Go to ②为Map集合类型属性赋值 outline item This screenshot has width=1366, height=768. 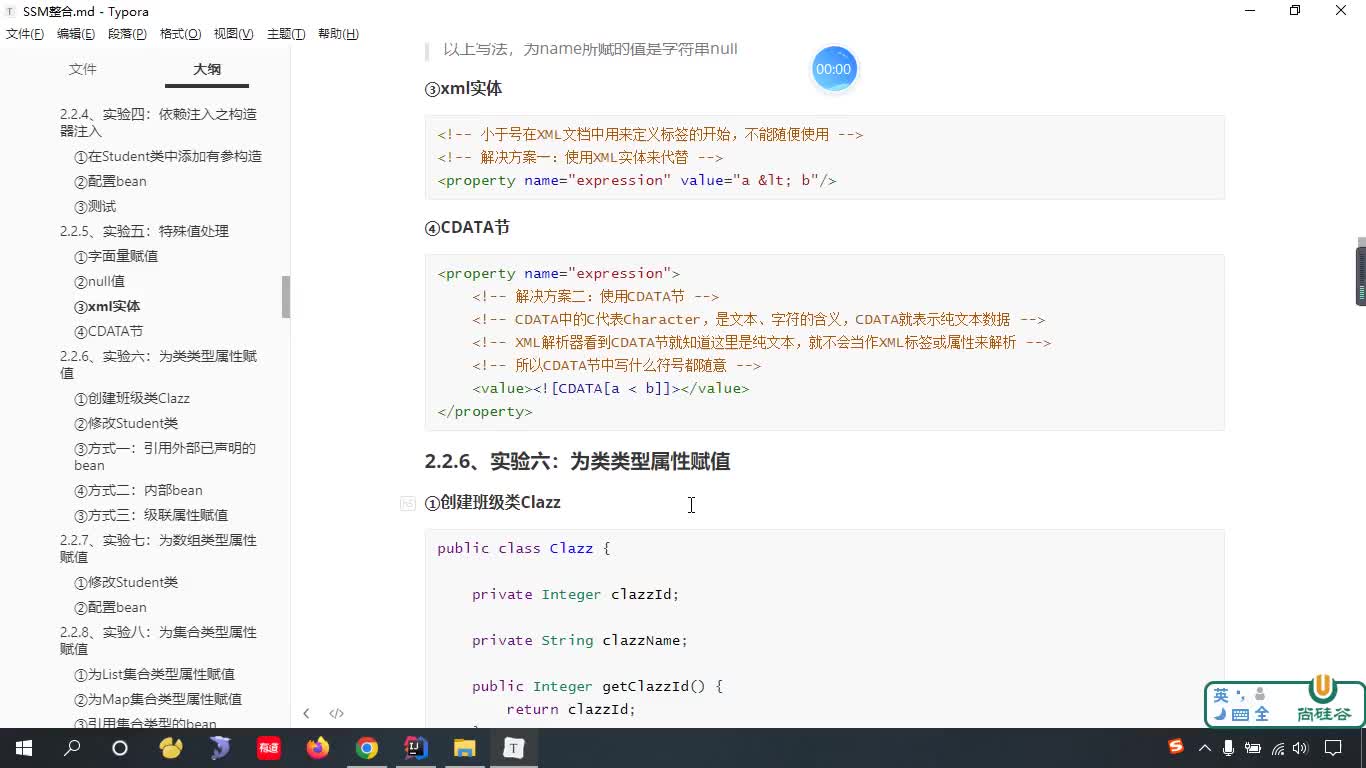pos(158,699)
